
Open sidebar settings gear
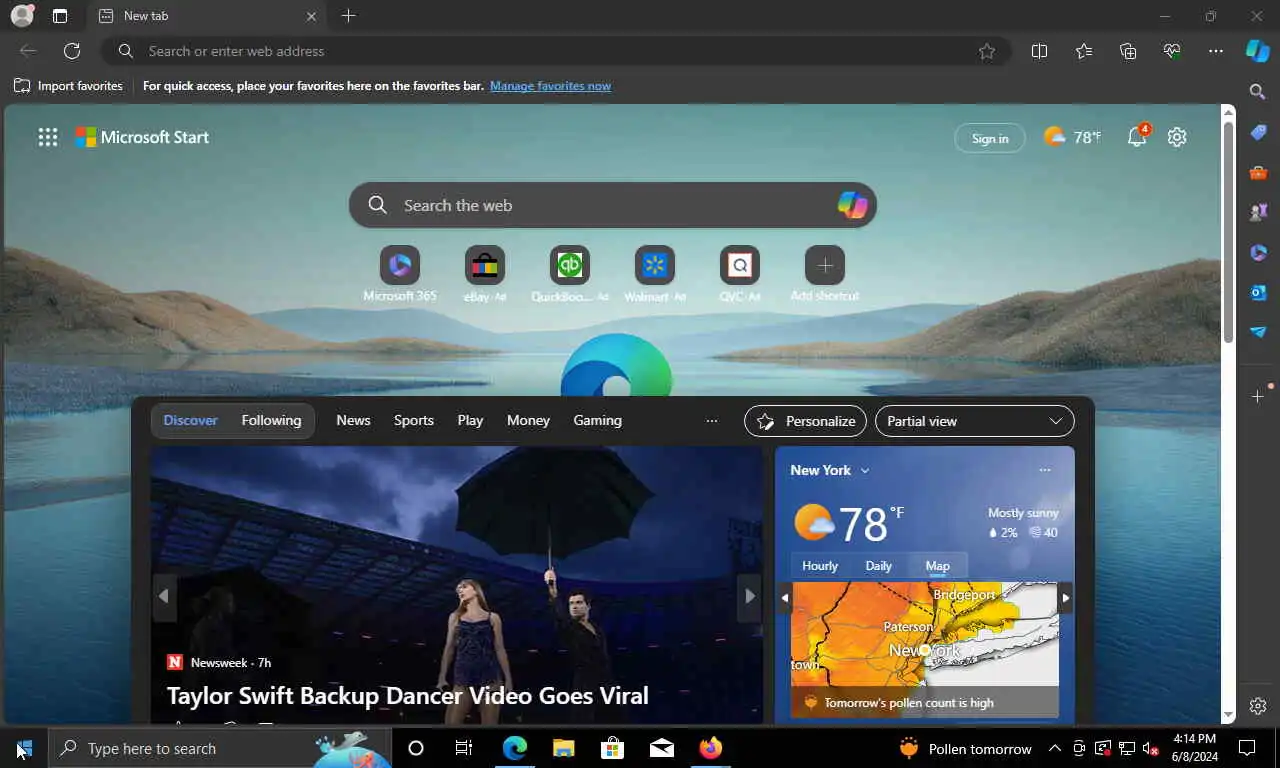1258,706
